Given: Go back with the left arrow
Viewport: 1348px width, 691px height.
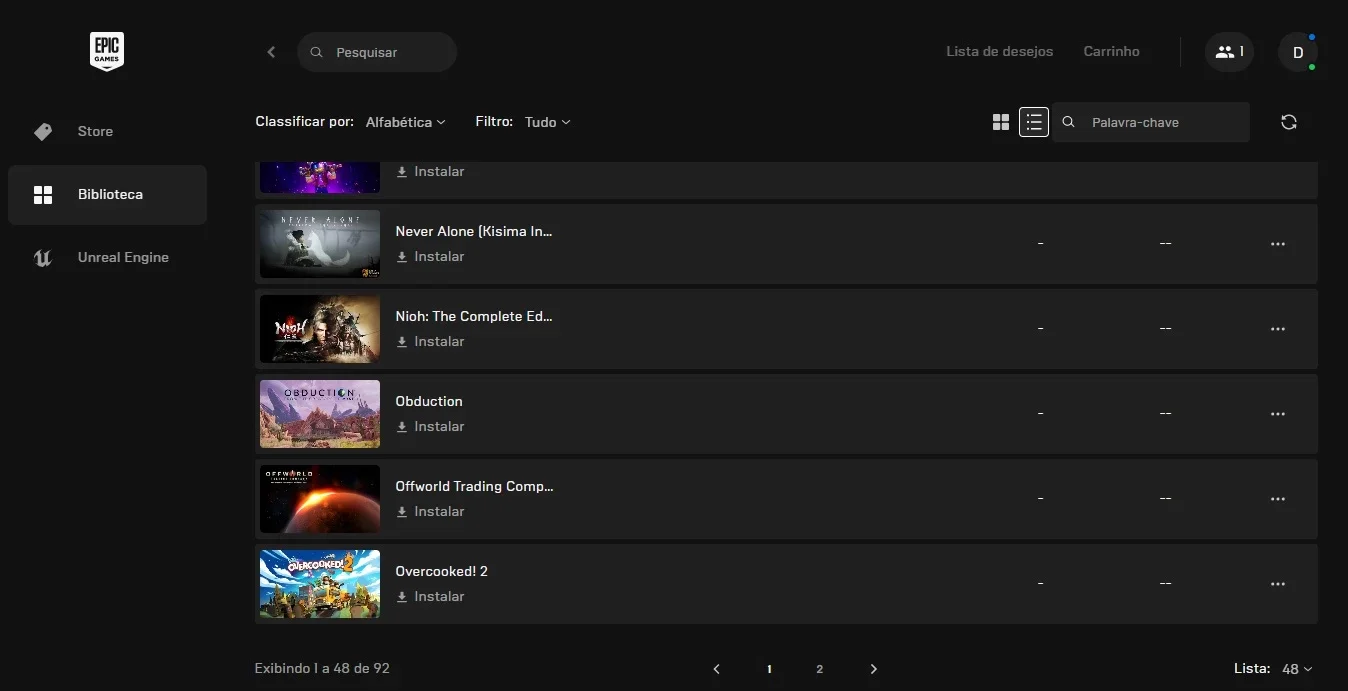Looking at the screenshot, I should point(271,52).
